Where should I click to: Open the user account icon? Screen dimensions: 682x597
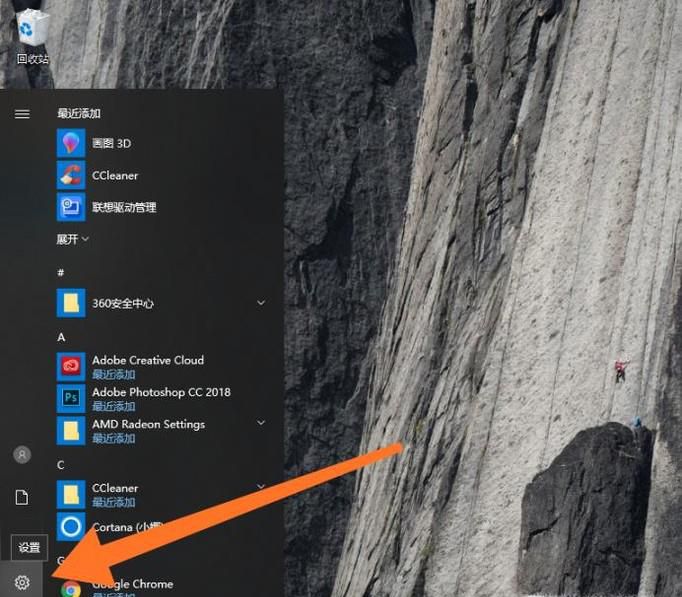point(22,455)
